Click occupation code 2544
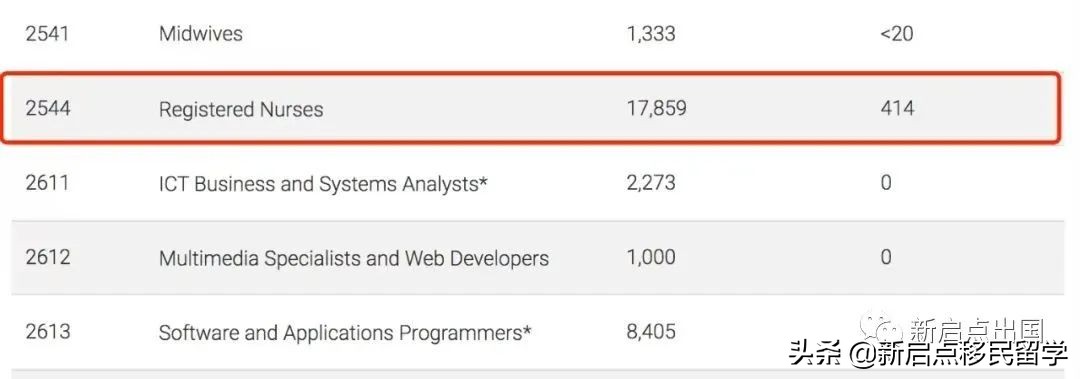 (x=48, y=109)
